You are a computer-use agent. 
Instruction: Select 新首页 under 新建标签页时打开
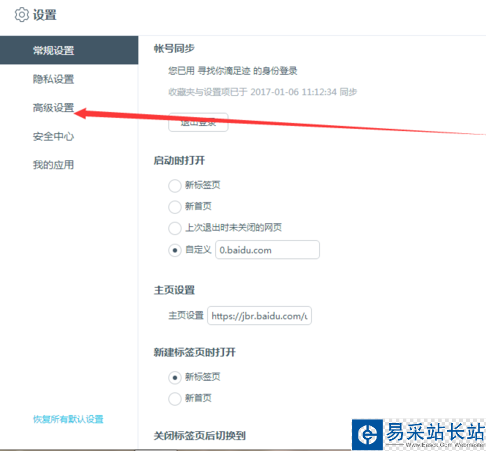click(x=175, y=399)
